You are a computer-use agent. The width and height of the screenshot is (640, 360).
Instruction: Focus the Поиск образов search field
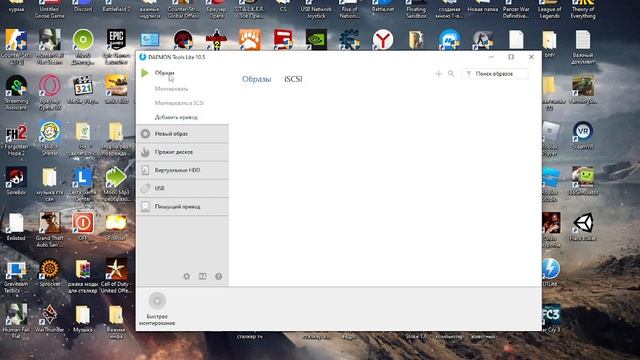(x=496, y=74)
